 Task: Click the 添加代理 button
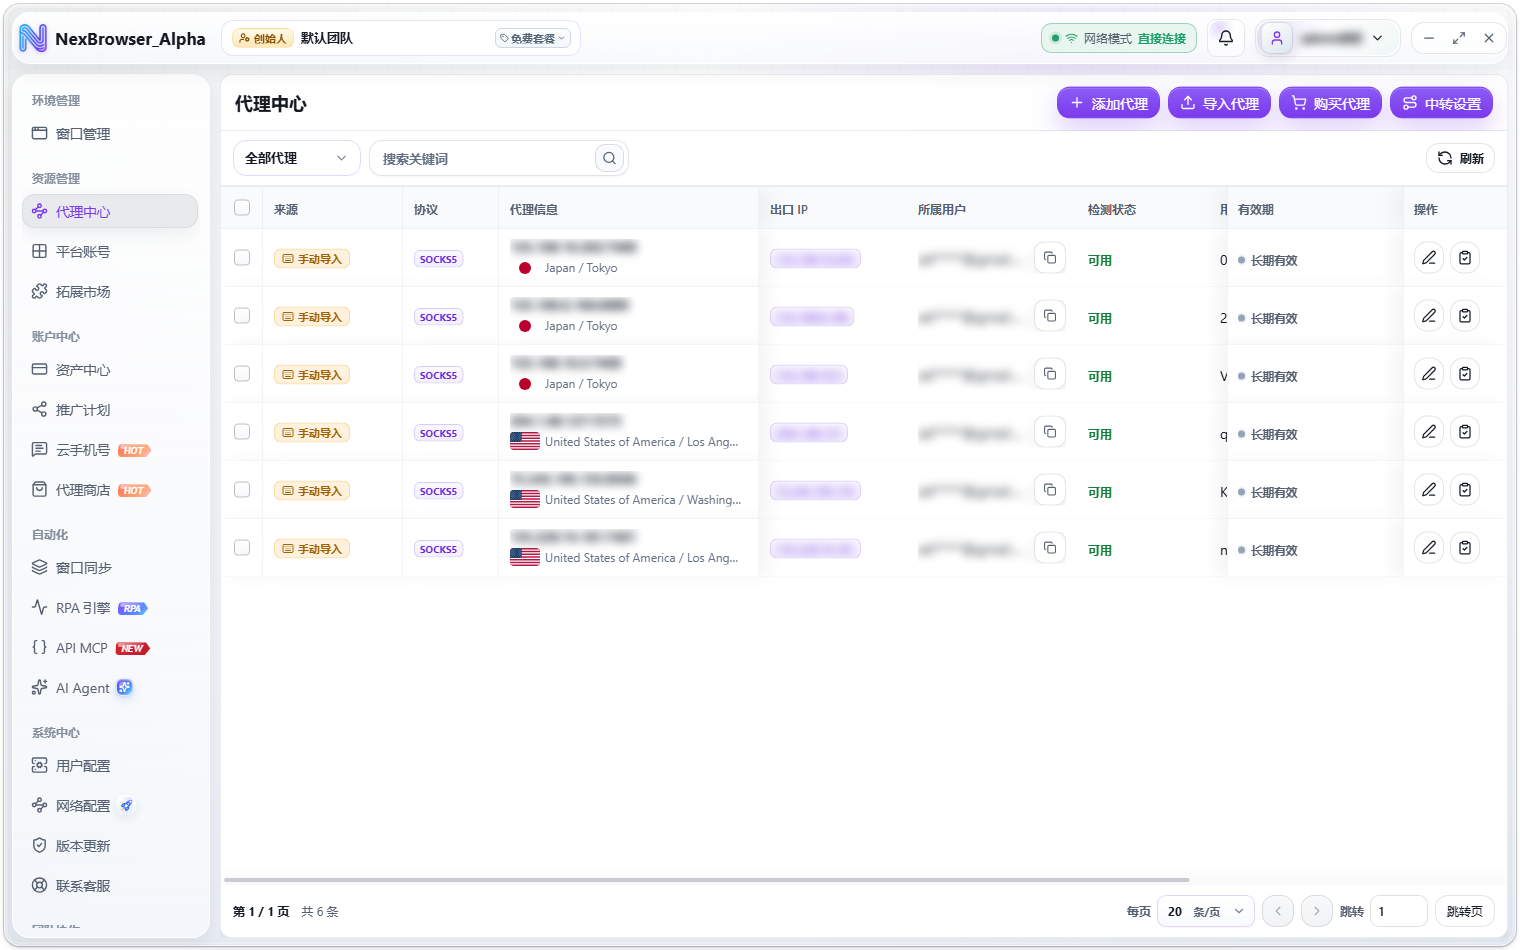tap(1109, 103)
